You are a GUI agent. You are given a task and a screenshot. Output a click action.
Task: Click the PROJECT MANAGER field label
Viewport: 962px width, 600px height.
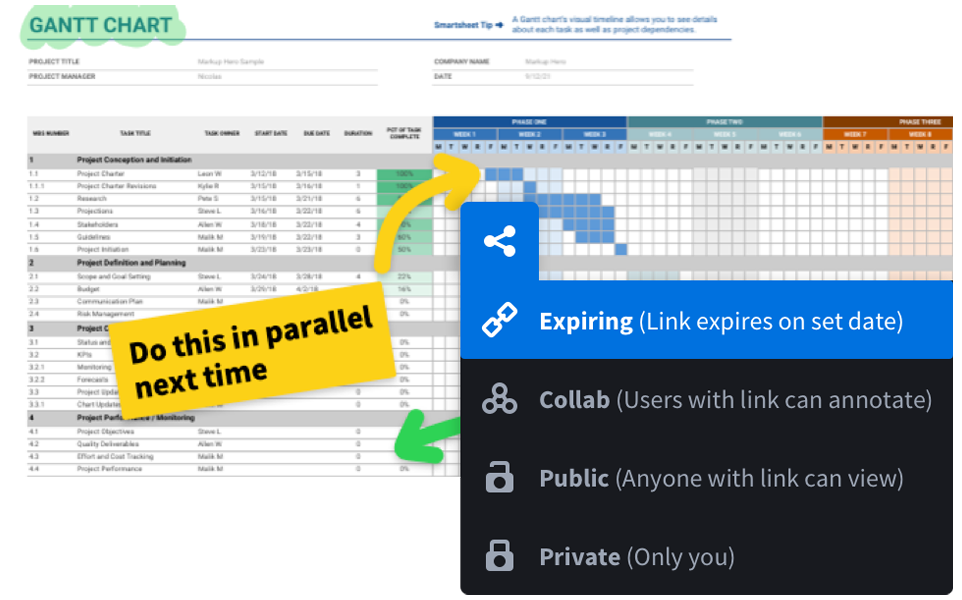(62, 77)
